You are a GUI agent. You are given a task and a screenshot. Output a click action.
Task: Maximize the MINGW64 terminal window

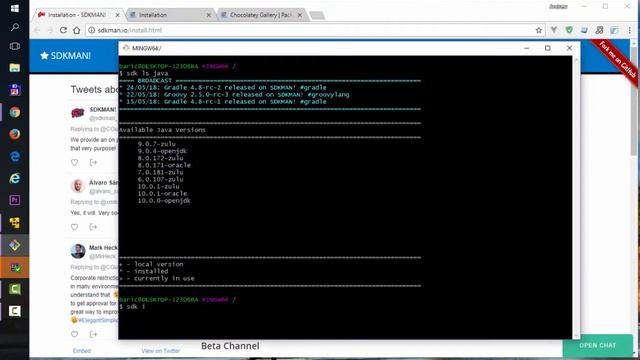548,48
